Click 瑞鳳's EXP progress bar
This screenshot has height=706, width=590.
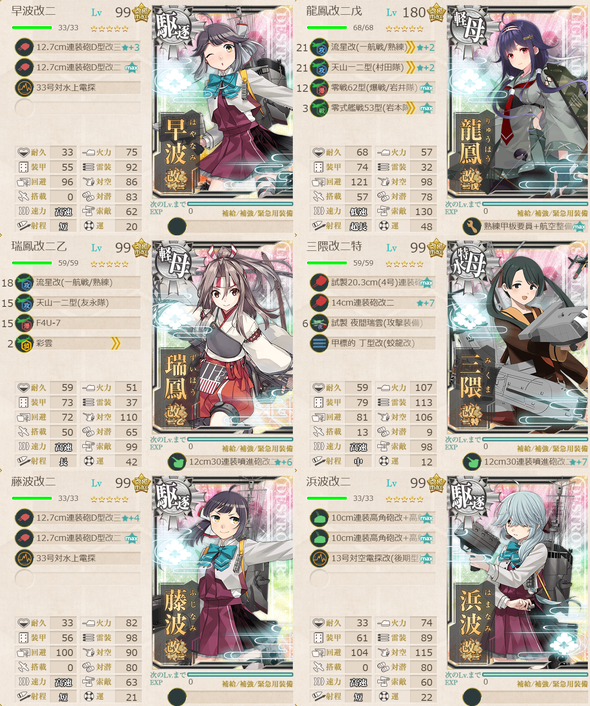tap(240, 439)
